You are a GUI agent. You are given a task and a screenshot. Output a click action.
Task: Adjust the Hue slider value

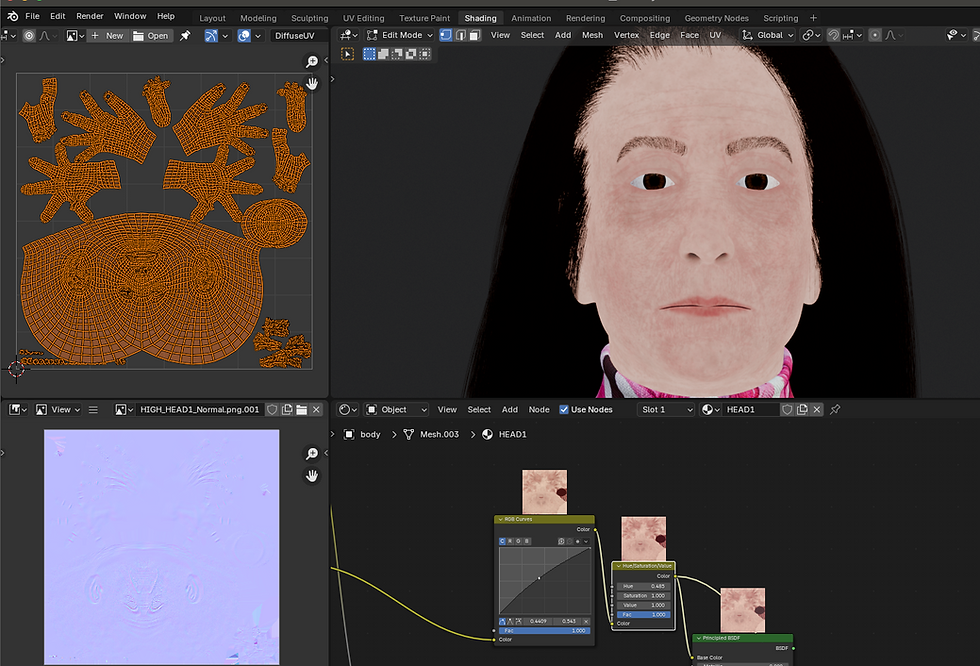(644, 586)
